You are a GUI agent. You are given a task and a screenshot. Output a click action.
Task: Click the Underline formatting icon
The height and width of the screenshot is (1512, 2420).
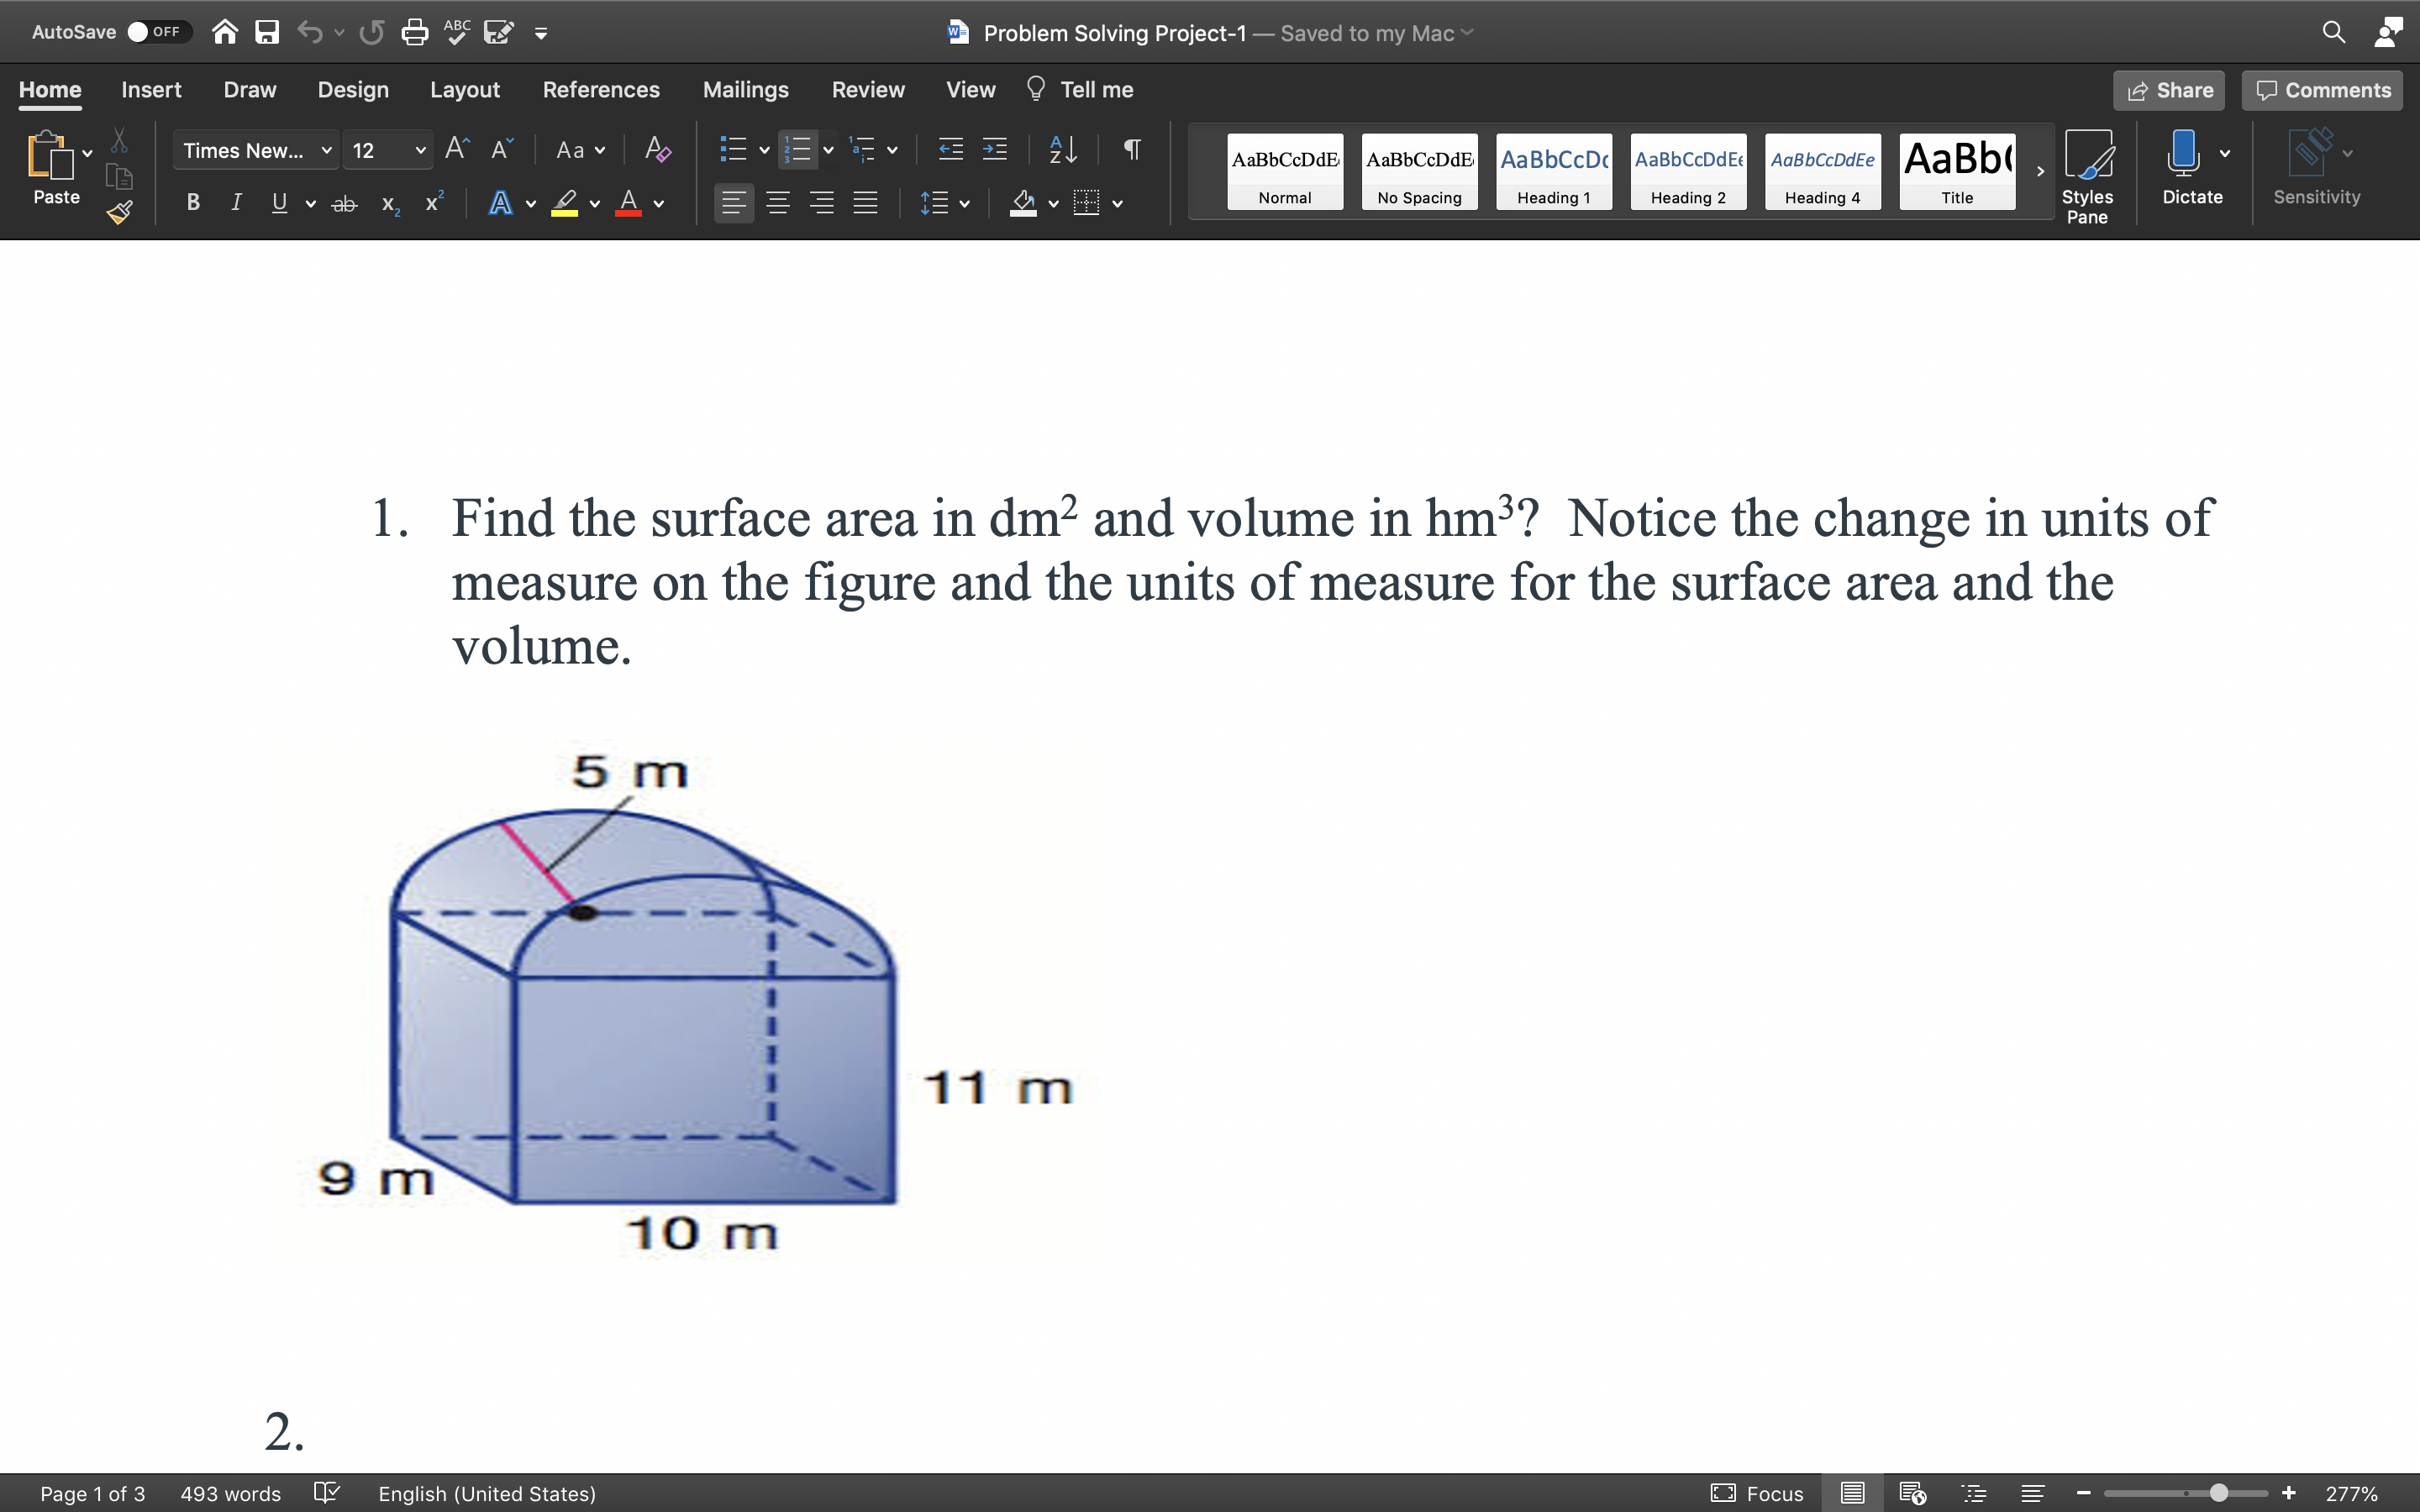[277, 204]
